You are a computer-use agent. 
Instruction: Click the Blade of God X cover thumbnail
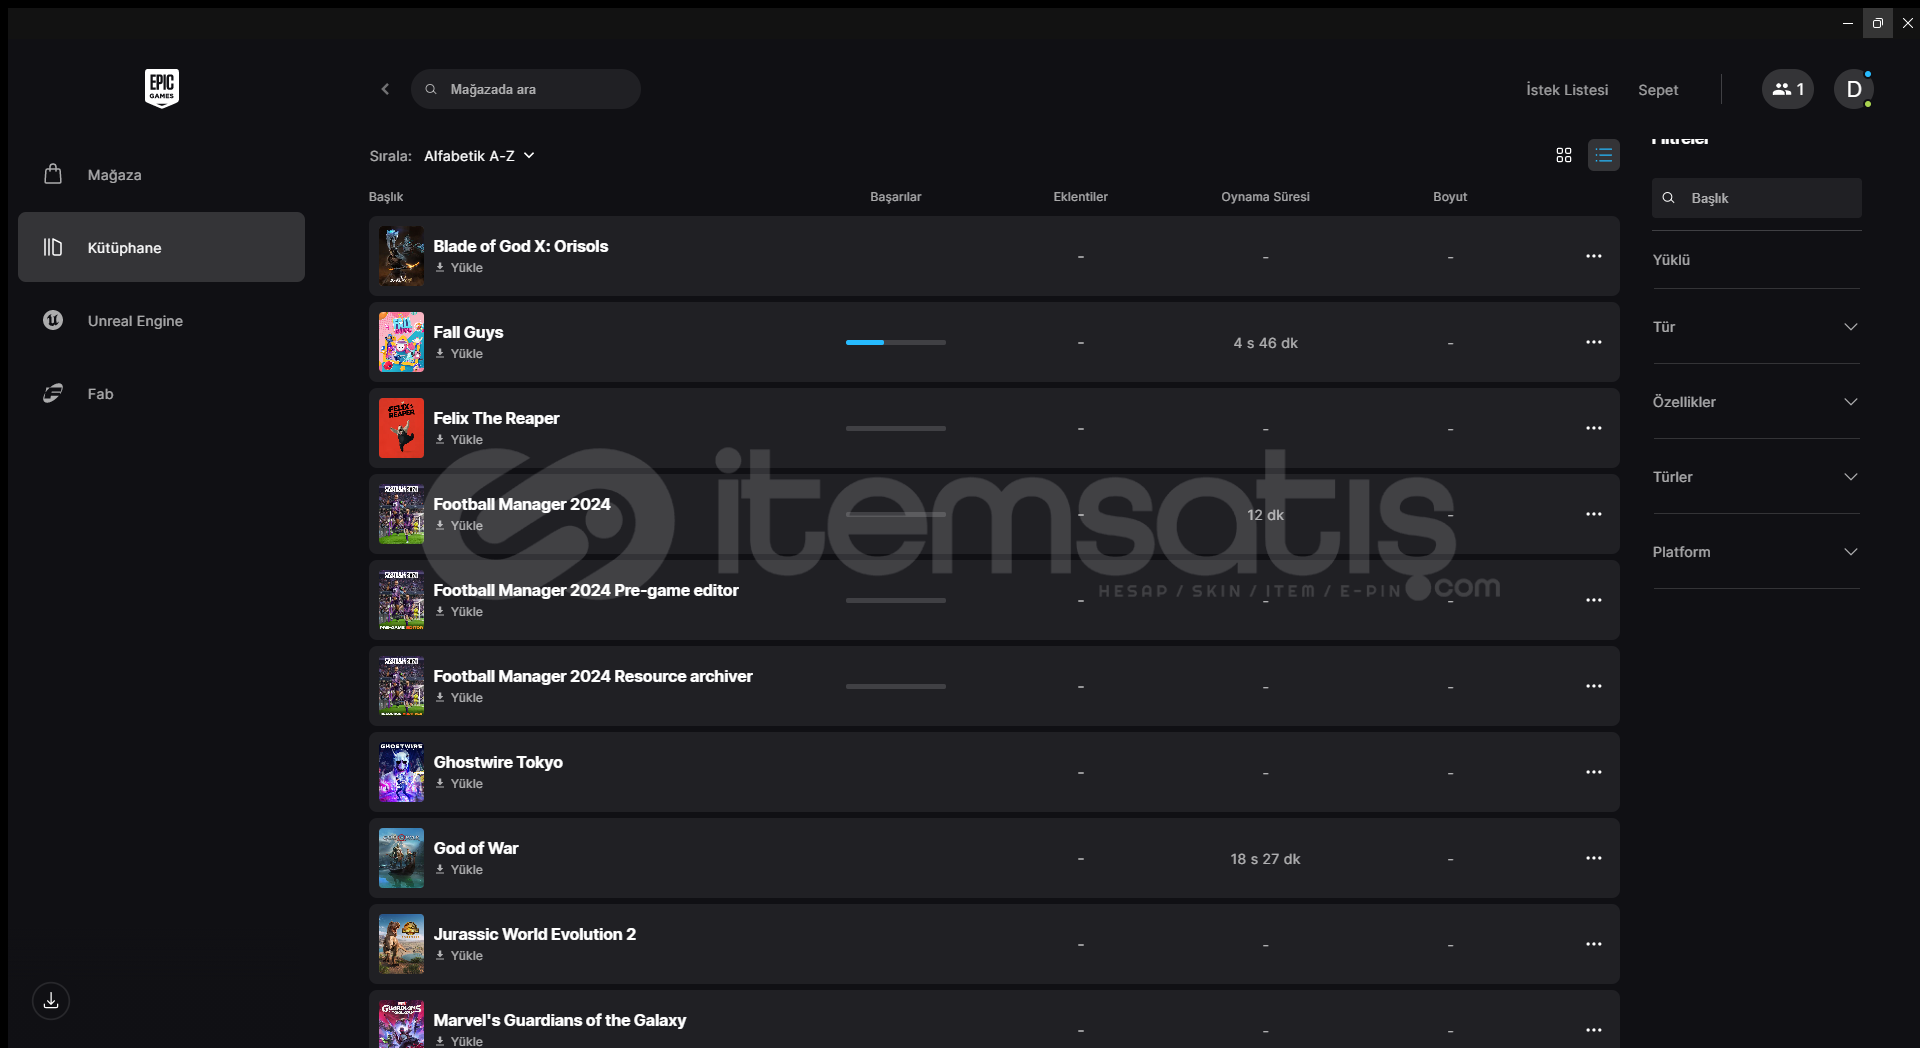401,256
